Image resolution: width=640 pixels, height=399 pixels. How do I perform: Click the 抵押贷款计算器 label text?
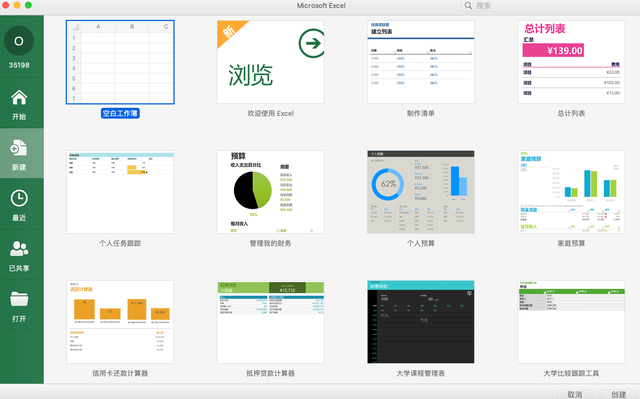(271, 373)
